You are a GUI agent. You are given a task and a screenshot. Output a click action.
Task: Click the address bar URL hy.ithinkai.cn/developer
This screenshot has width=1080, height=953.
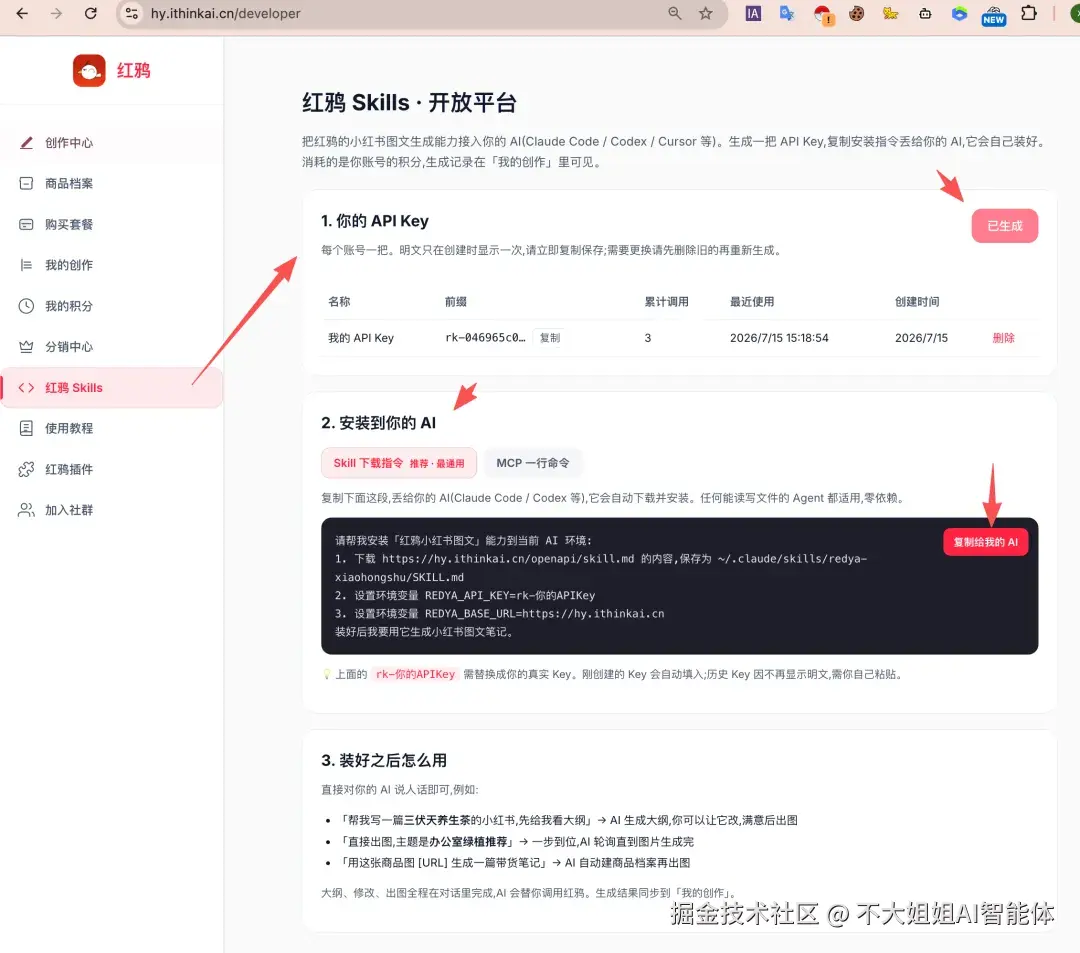[225, 13]
